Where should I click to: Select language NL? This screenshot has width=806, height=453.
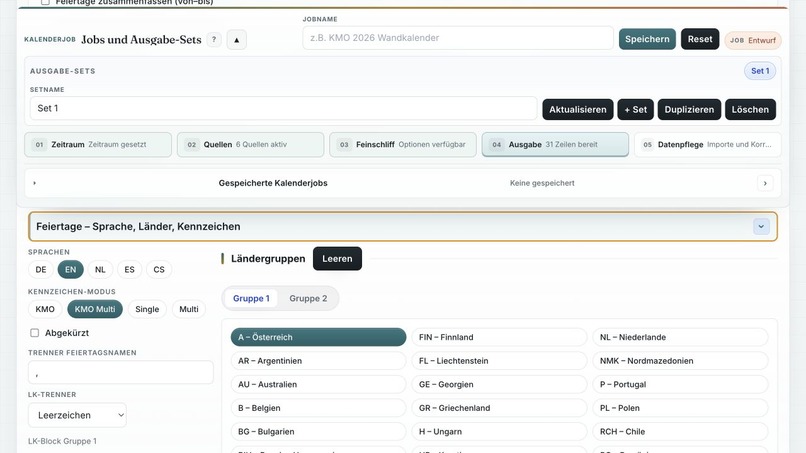[100, 269]
